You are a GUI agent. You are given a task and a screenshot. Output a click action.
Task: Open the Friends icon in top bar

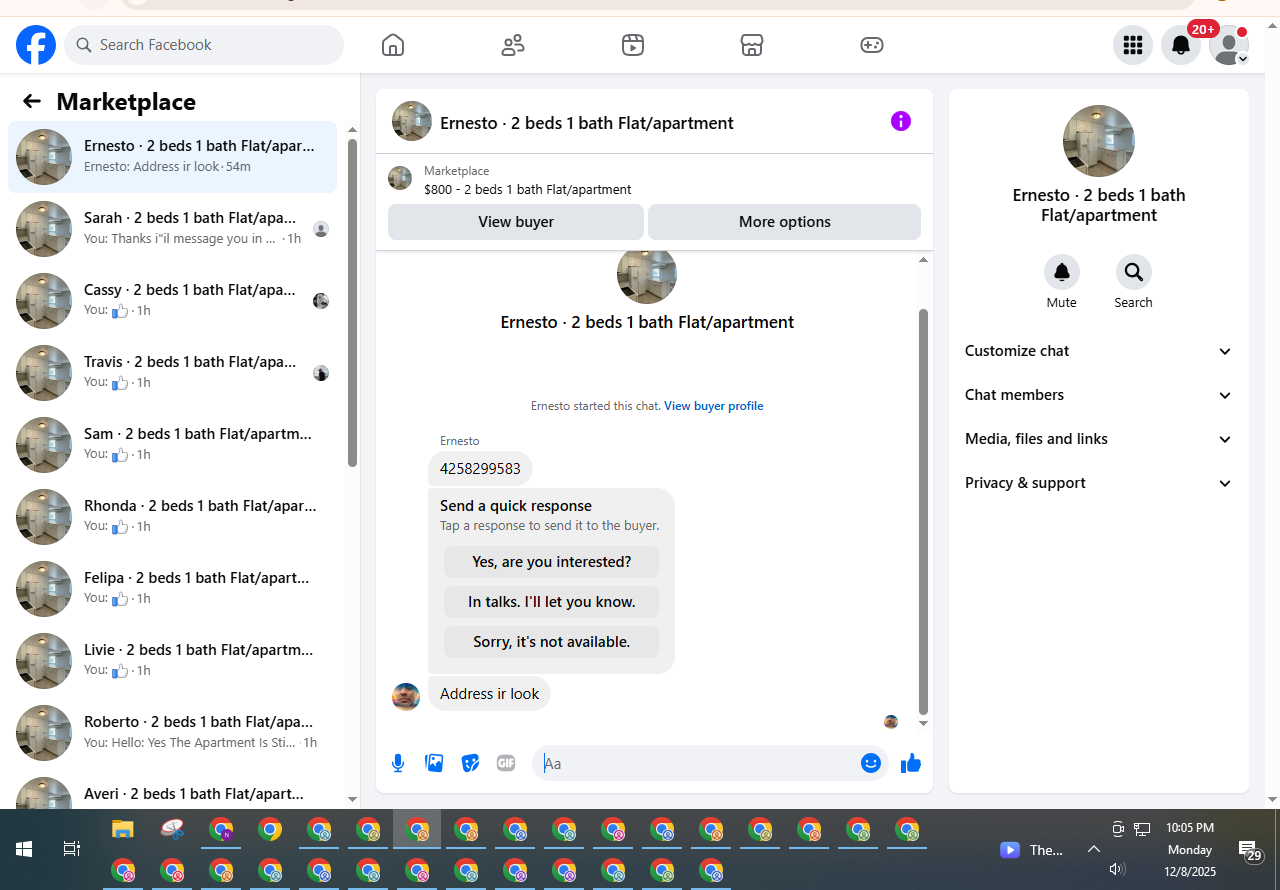(513, 45)
